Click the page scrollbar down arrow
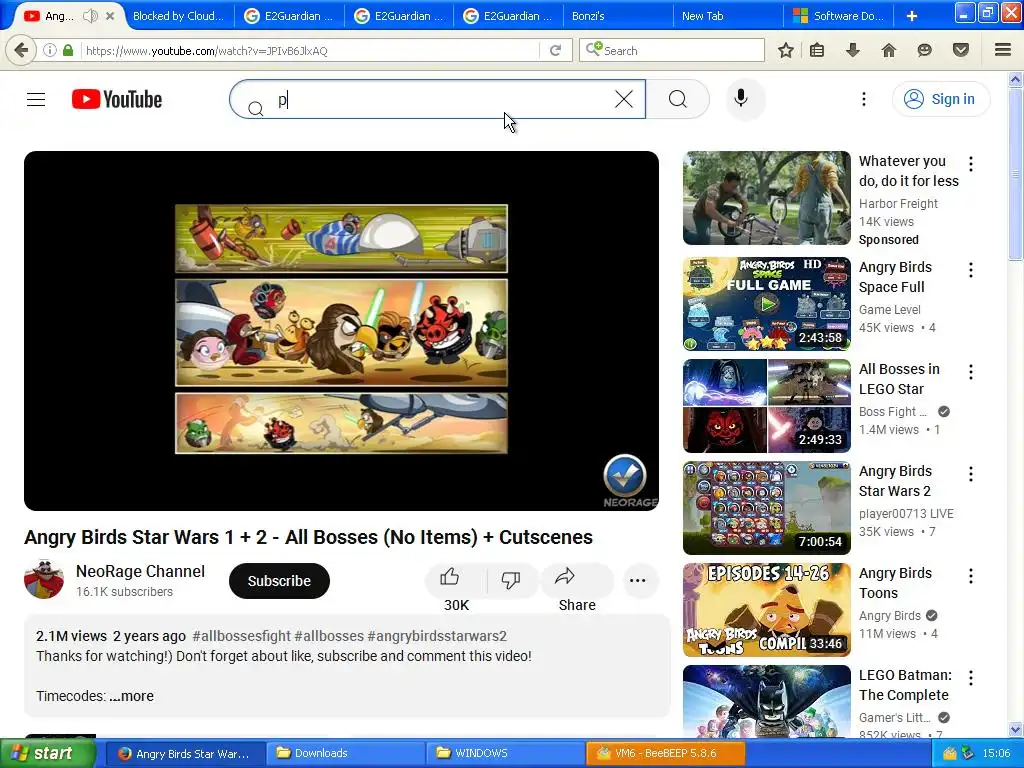This screenshot has width=1024, height=768. [1016, 729]
